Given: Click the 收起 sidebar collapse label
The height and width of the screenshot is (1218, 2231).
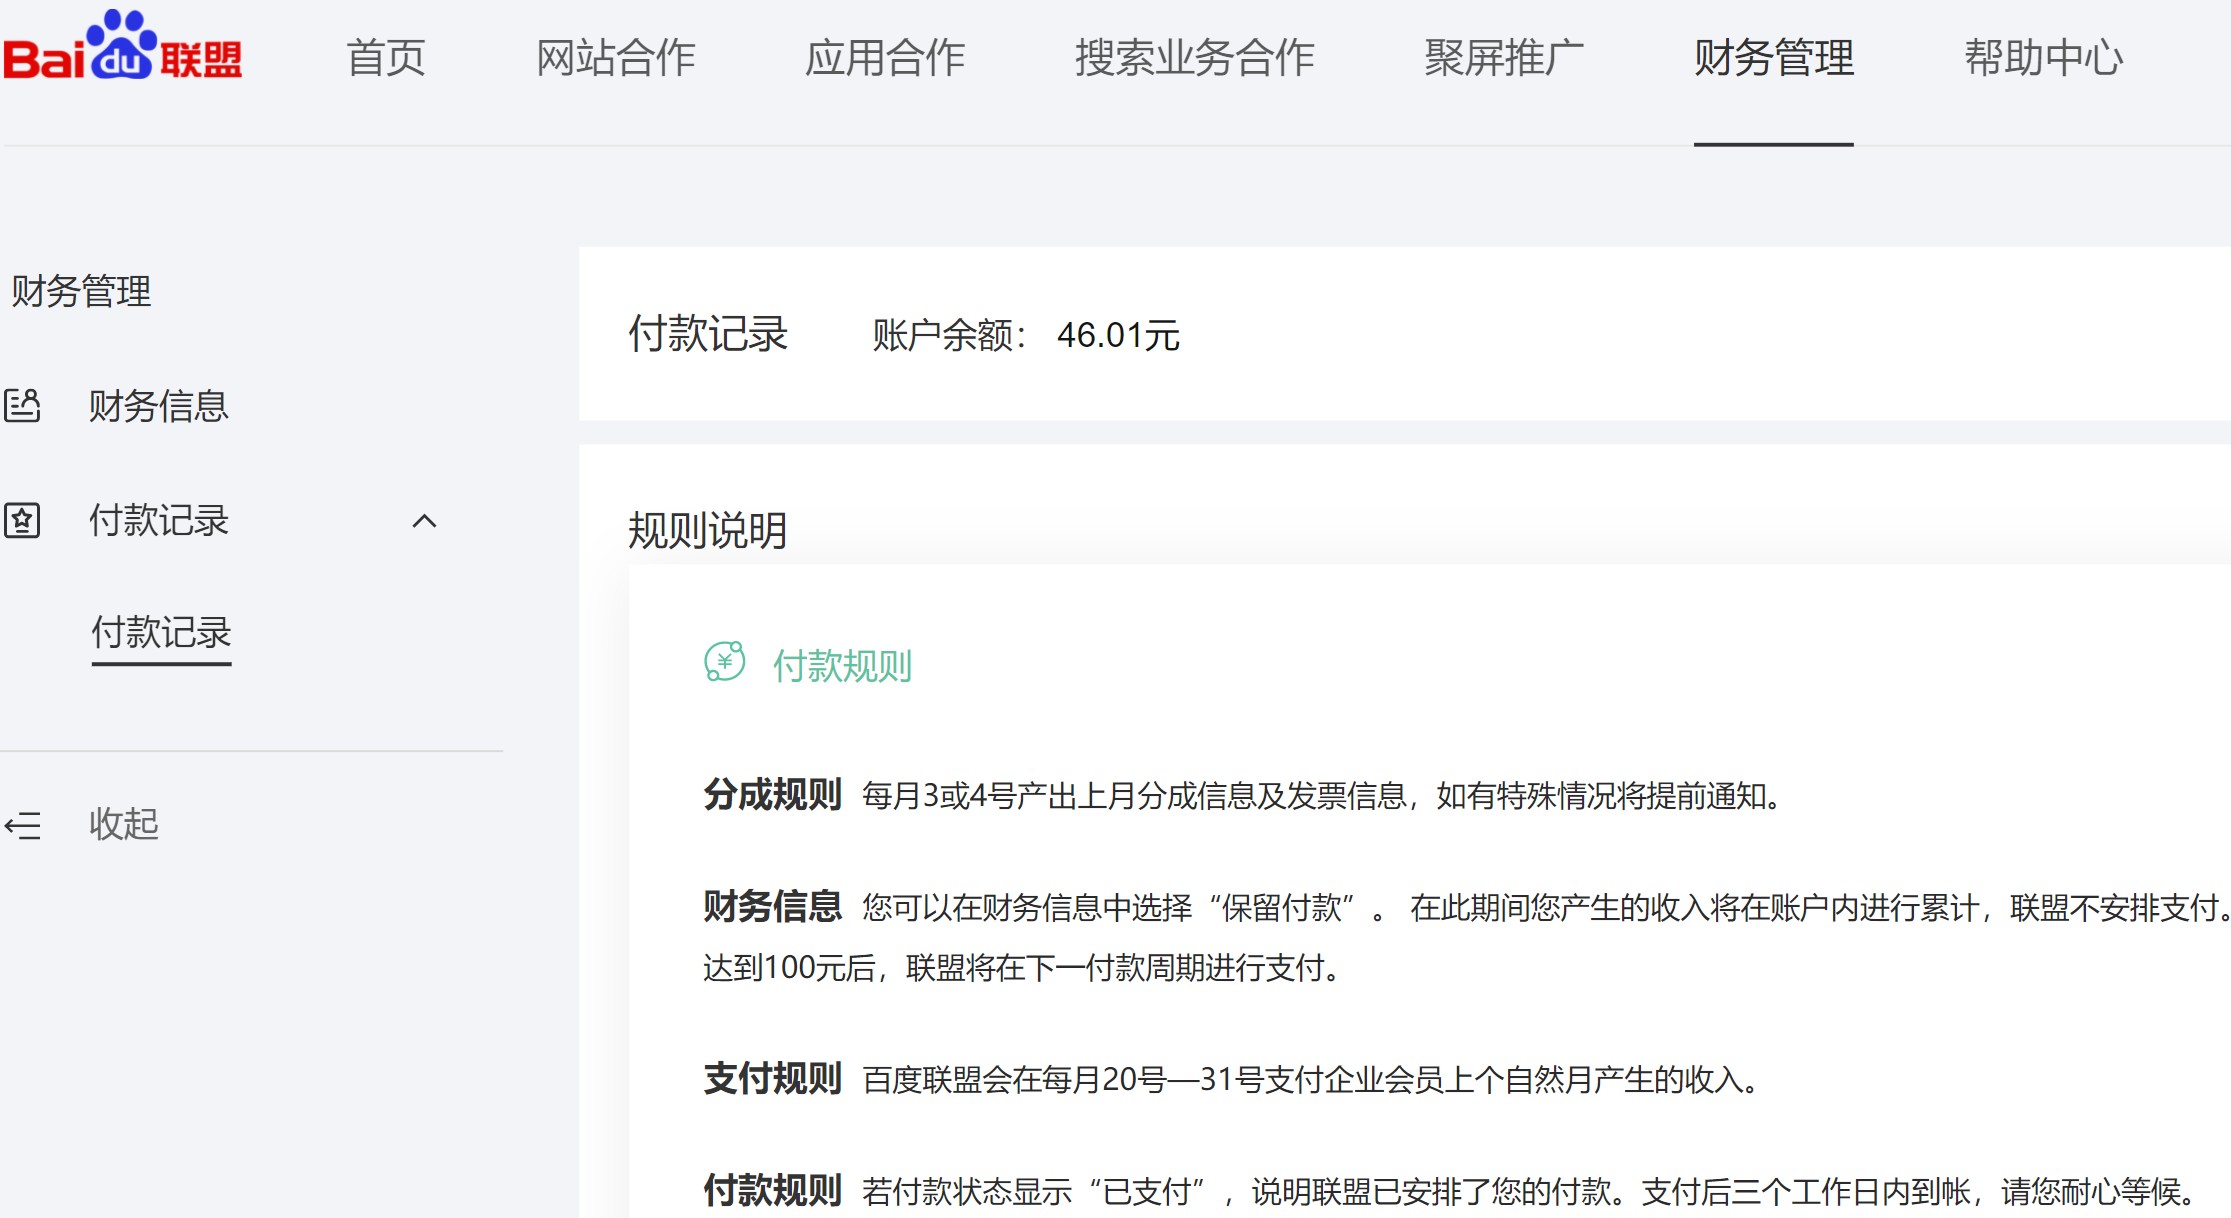Looking at the screenshot, I should [x=124, y=825].
